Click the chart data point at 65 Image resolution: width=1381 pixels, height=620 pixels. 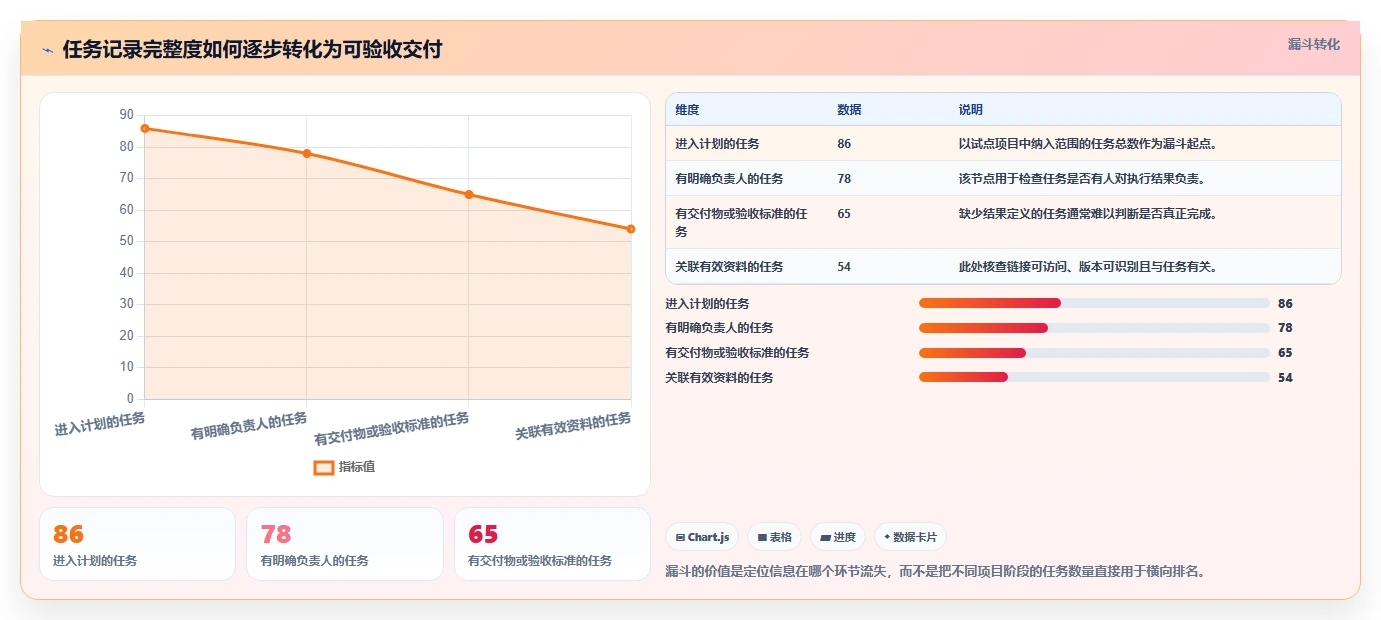click(469, 194)
